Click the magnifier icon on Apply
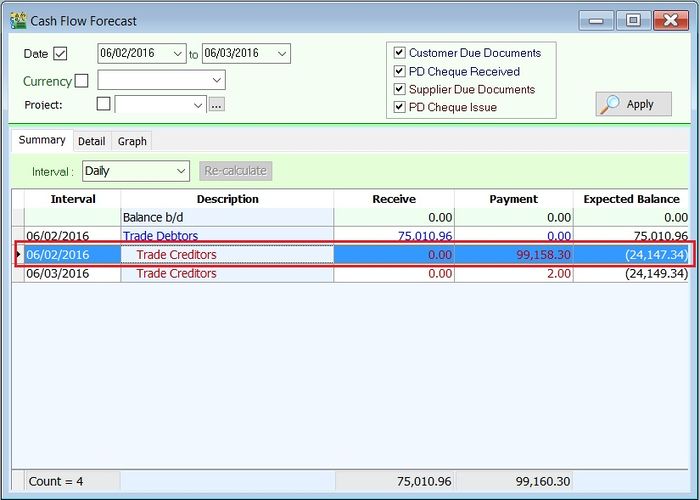 [x=610, y=104]
